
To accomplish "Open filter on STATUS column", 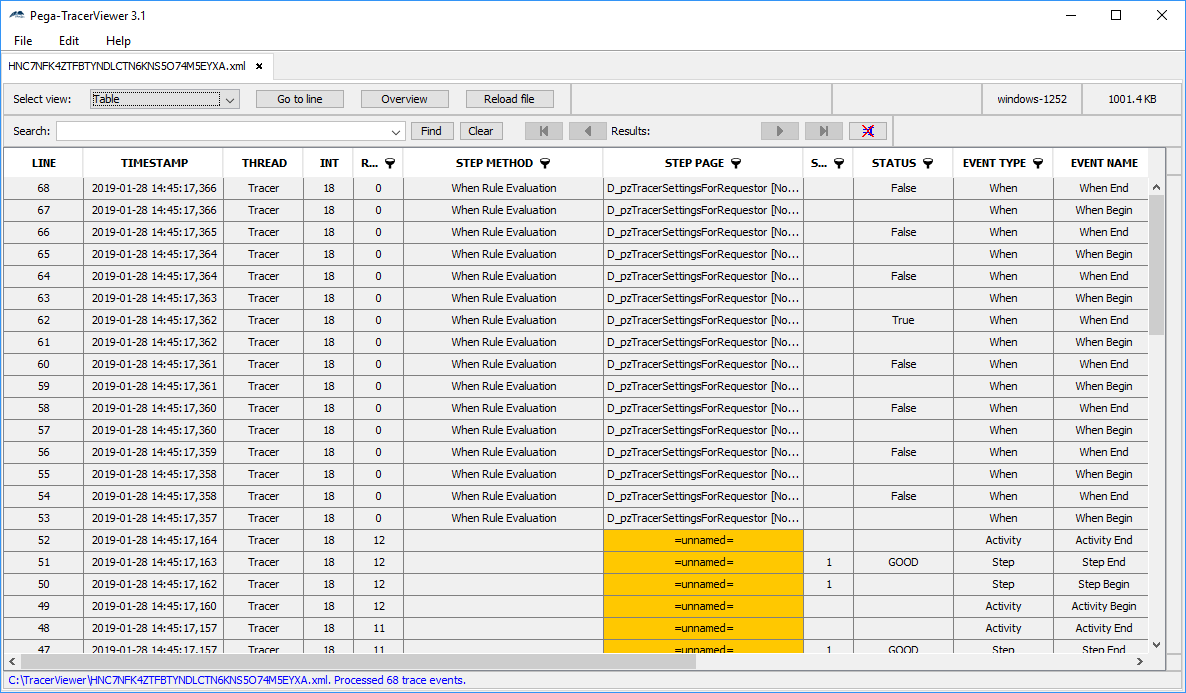I will (x=928, y=163).
